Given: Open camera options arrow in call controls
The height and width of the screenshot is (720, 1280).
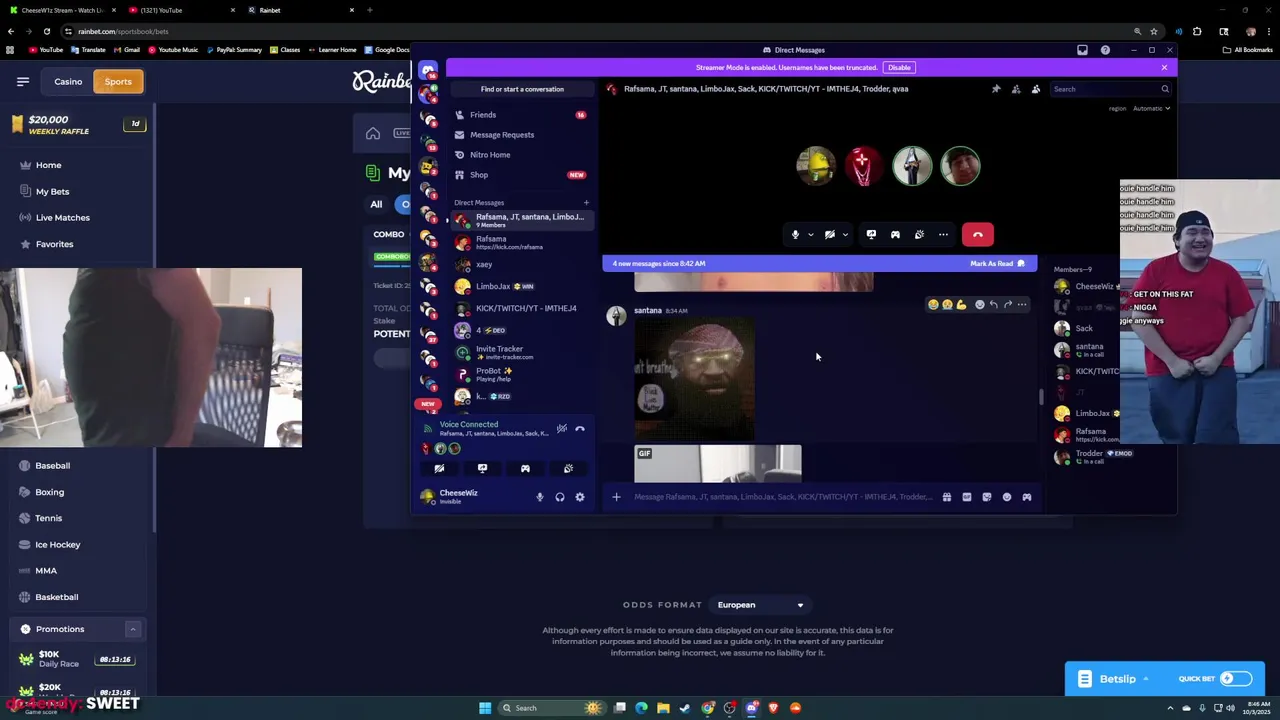Looking at the screenshot, I should coord(845,235).
